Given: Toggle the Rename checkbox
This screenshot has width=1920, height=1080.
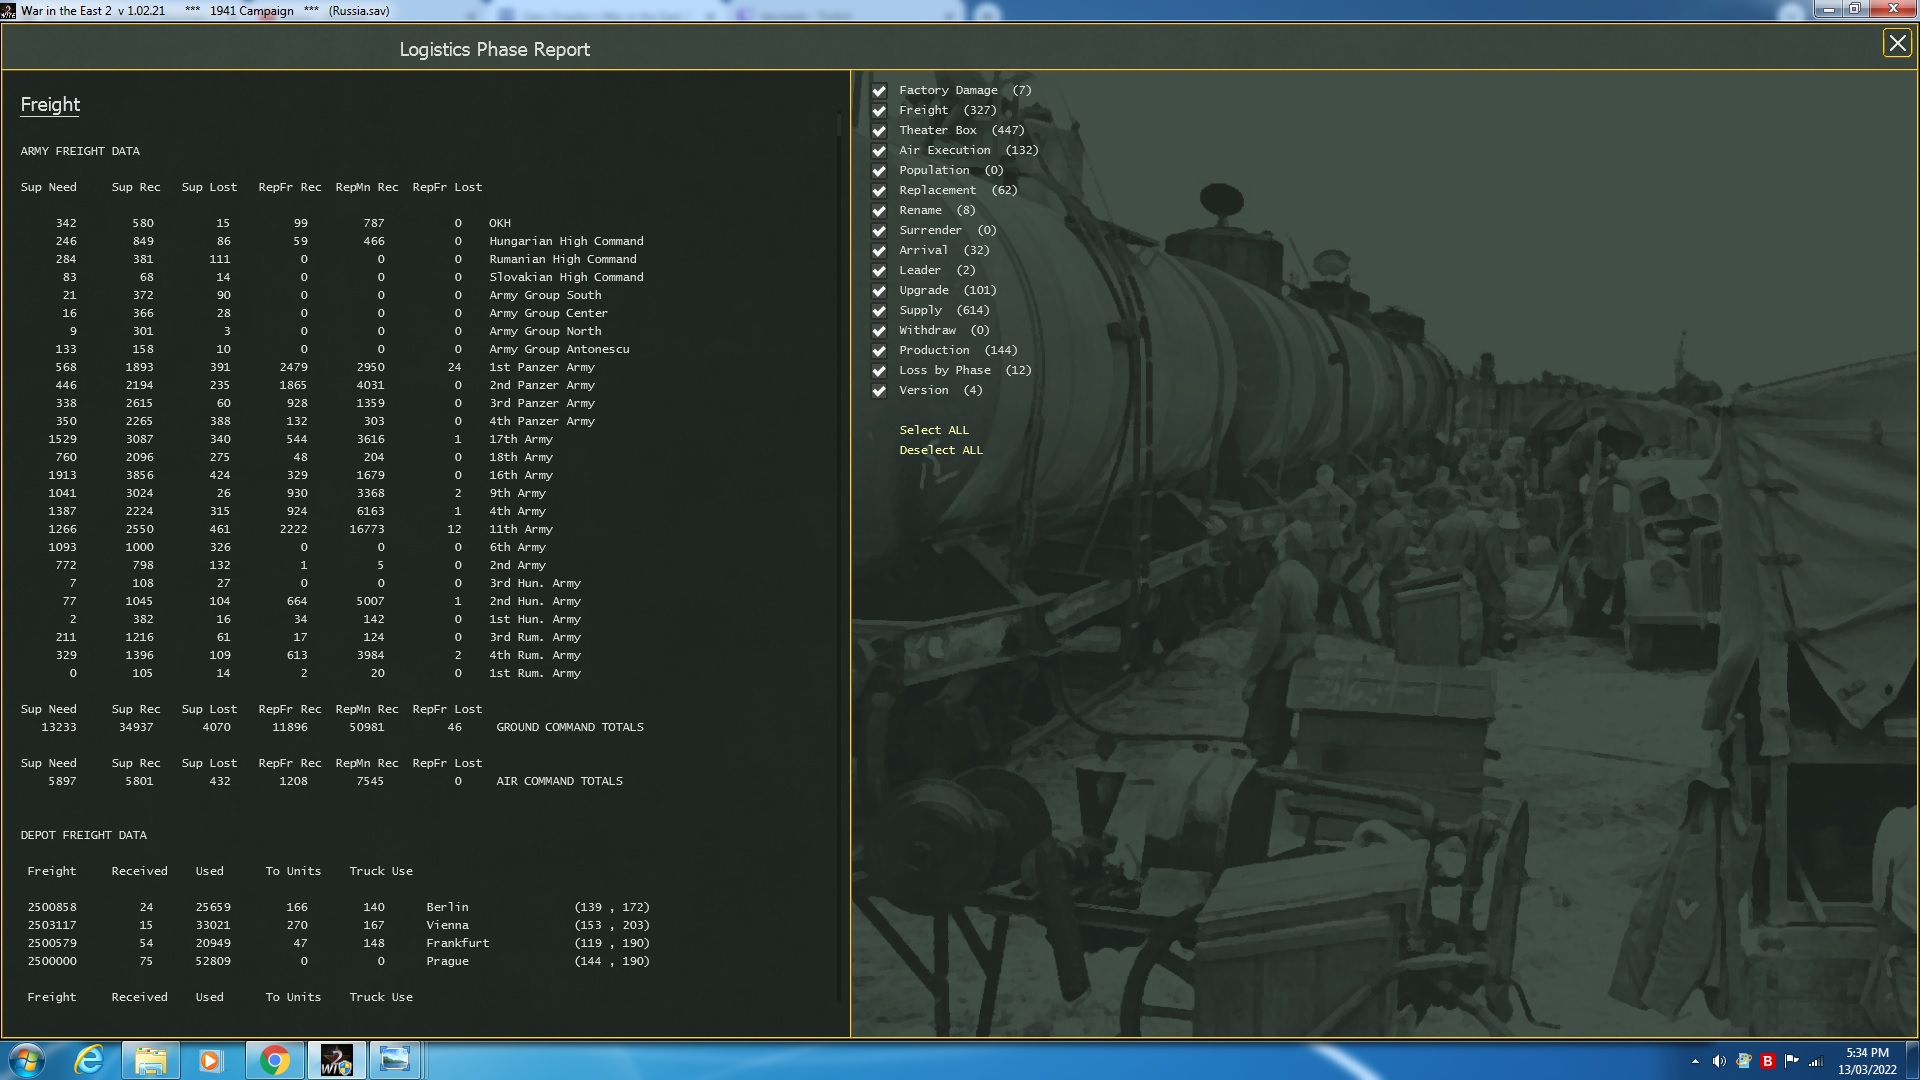Looking at the screenshot, I should pyautogui.click(x=879, y=211).
